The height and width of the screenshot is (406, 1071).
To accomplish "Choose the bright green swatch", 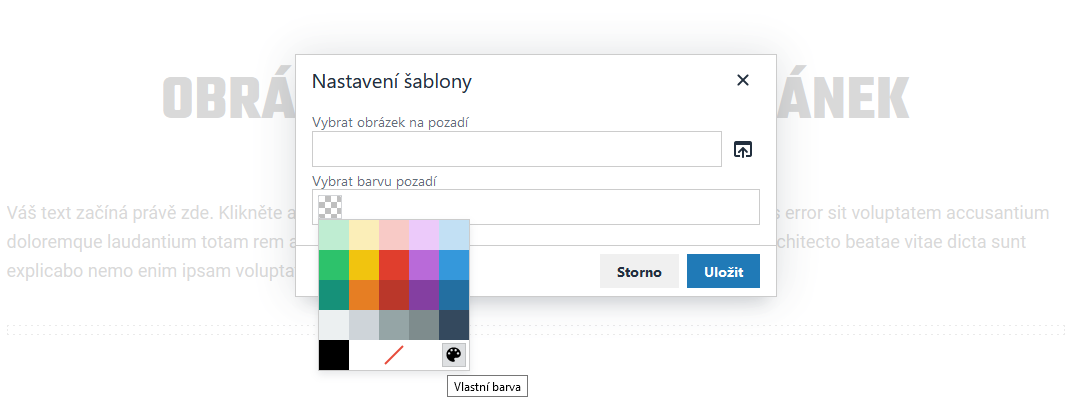I will pyautogui.click(x=334, y=265).
